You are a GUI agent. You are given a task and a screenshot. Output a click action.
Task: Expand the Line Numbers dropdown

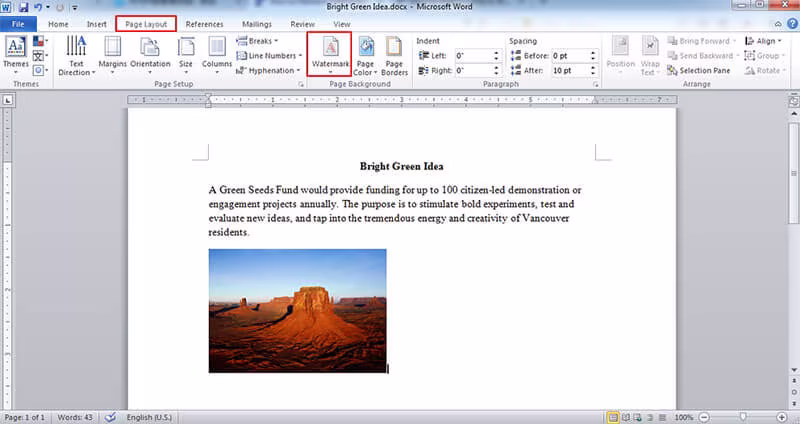(x=269, y=56)
